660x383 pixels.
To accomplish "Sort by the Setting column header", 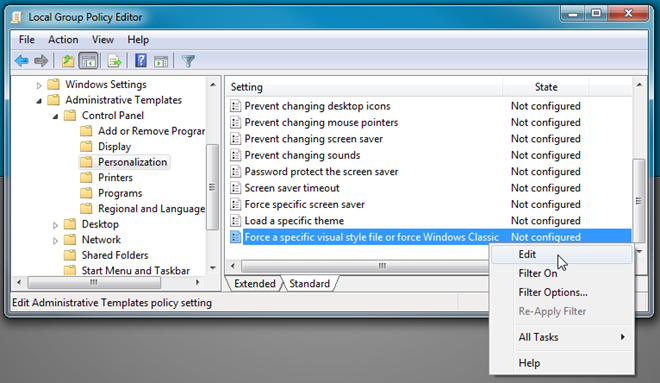I will (365, 87).
